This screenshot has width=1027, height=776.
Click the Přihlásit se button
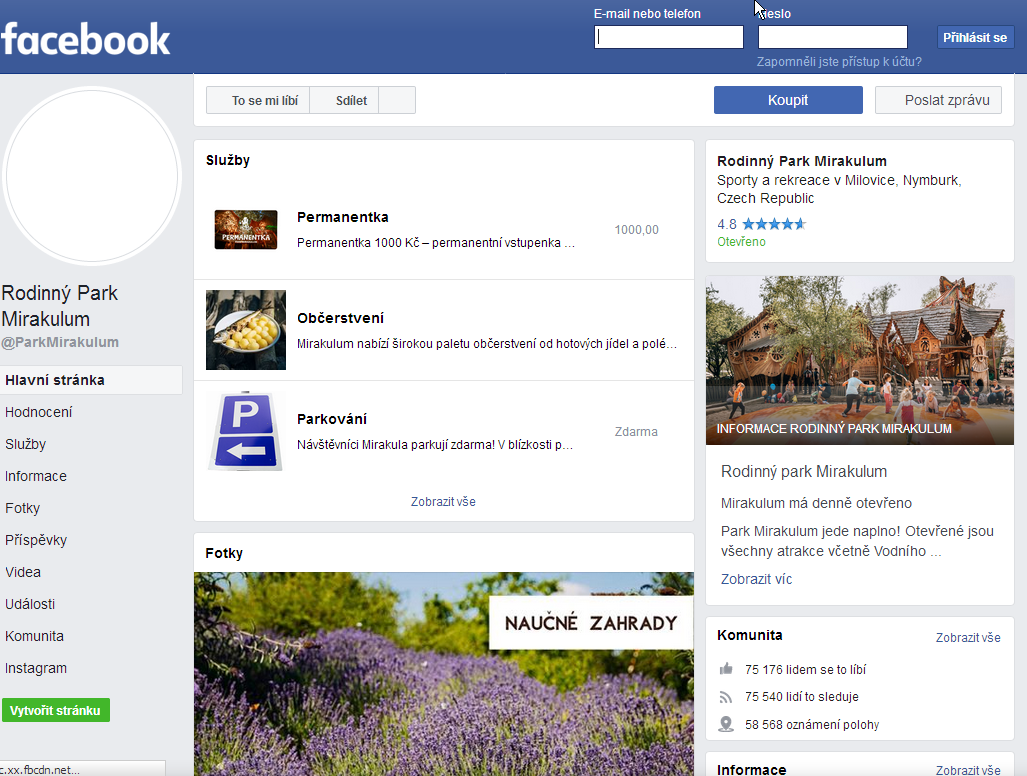[x=975, y=37]
